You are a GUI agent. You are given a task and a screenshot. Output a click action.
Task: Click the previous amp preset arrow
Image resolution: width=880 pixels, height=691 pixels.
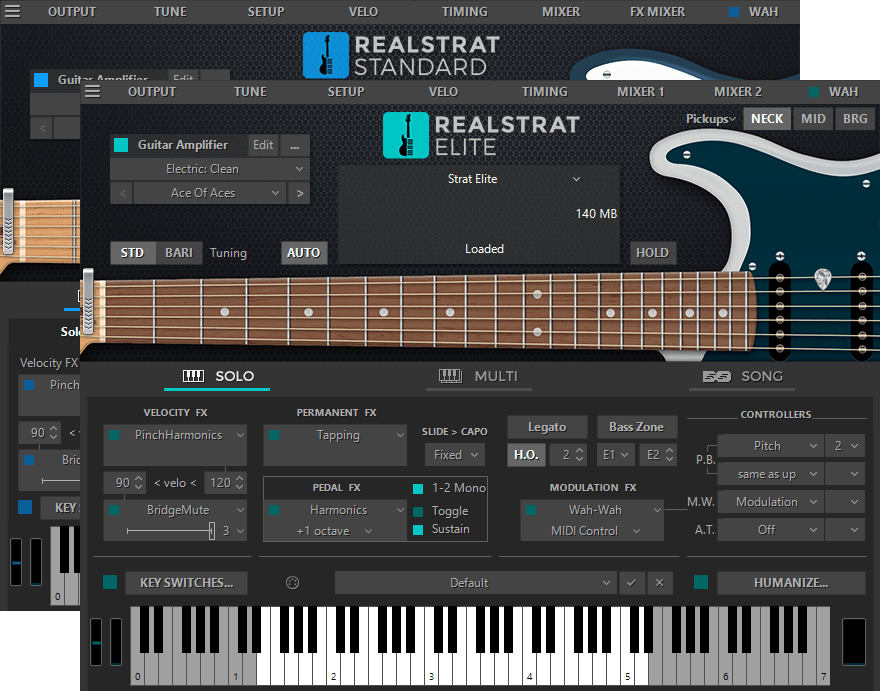click(x=121, y=193)
